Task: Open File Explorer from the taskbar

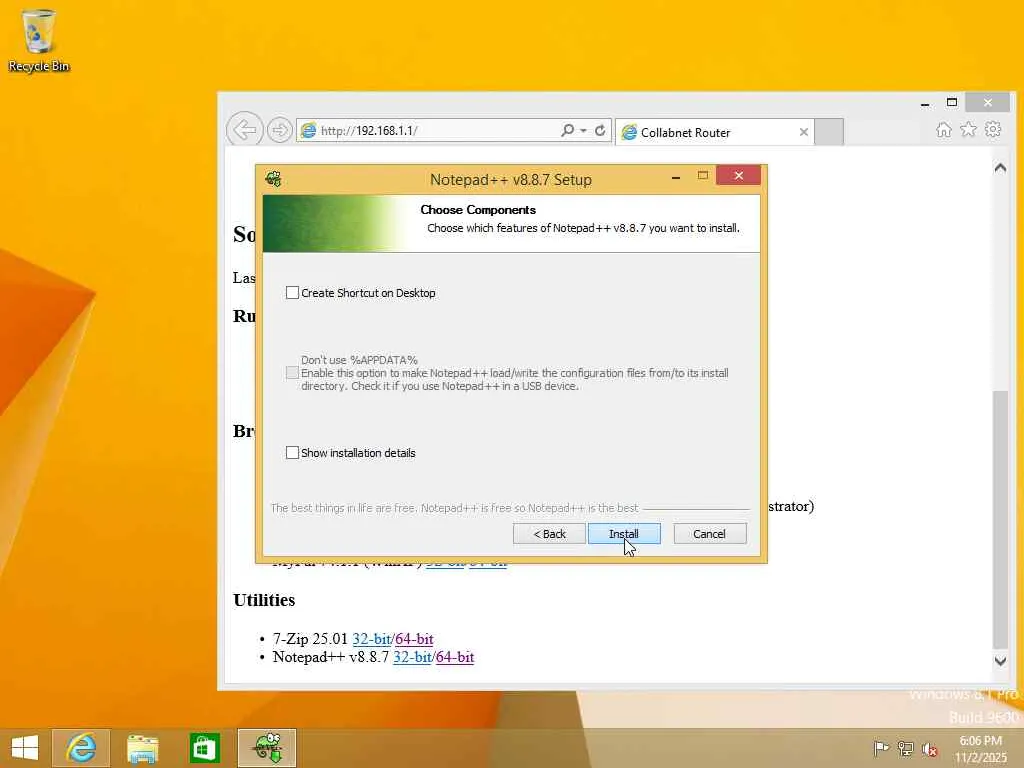Action: [x=142, y=748]
